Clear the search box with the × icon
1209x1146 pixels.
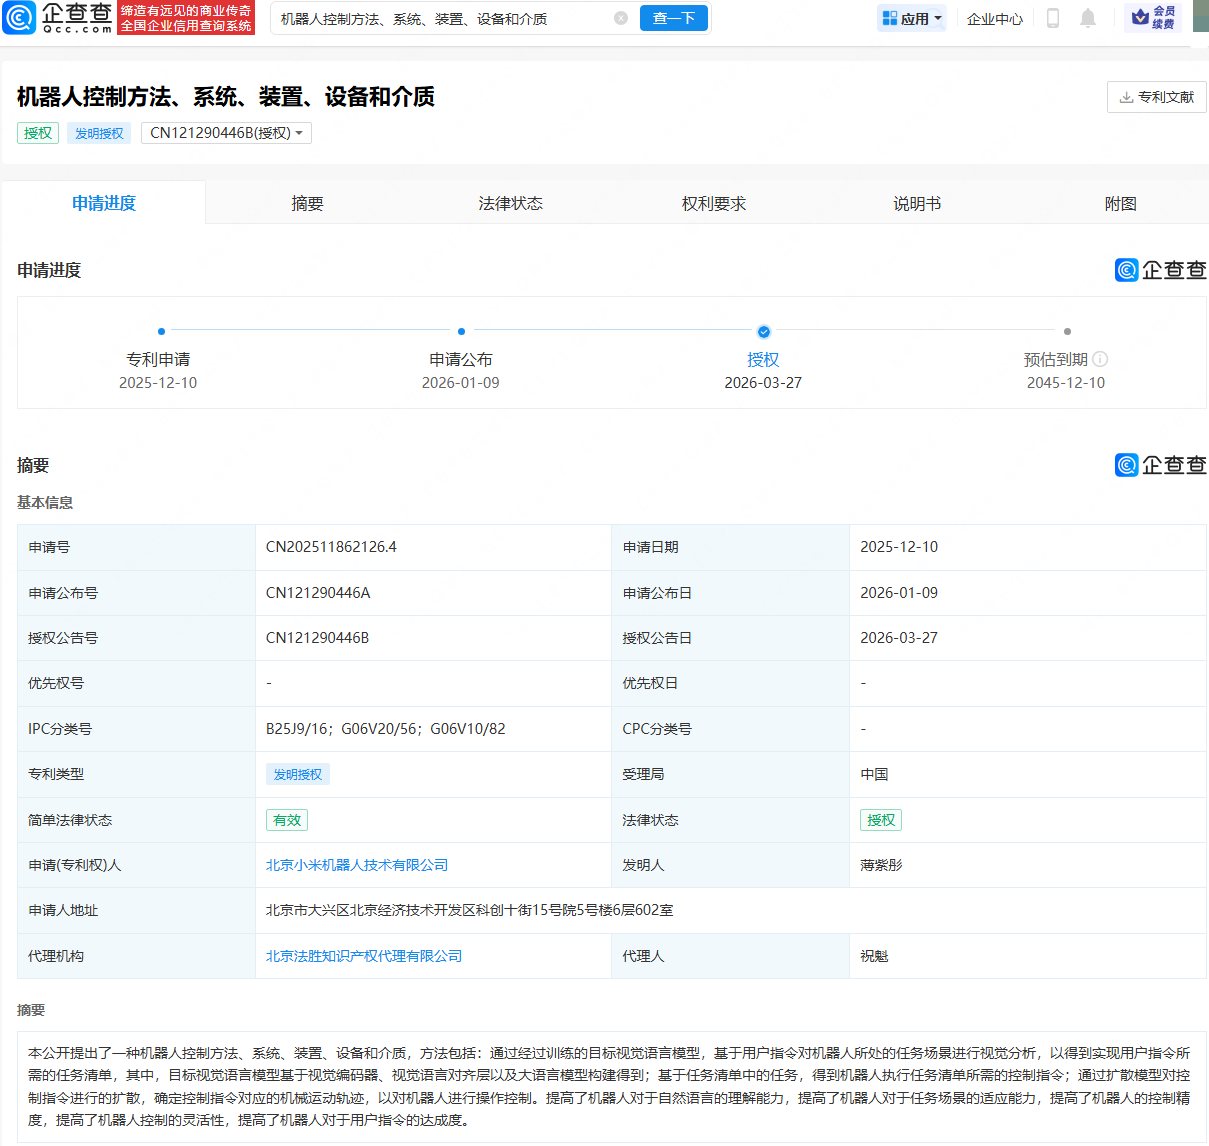(621, 17)
